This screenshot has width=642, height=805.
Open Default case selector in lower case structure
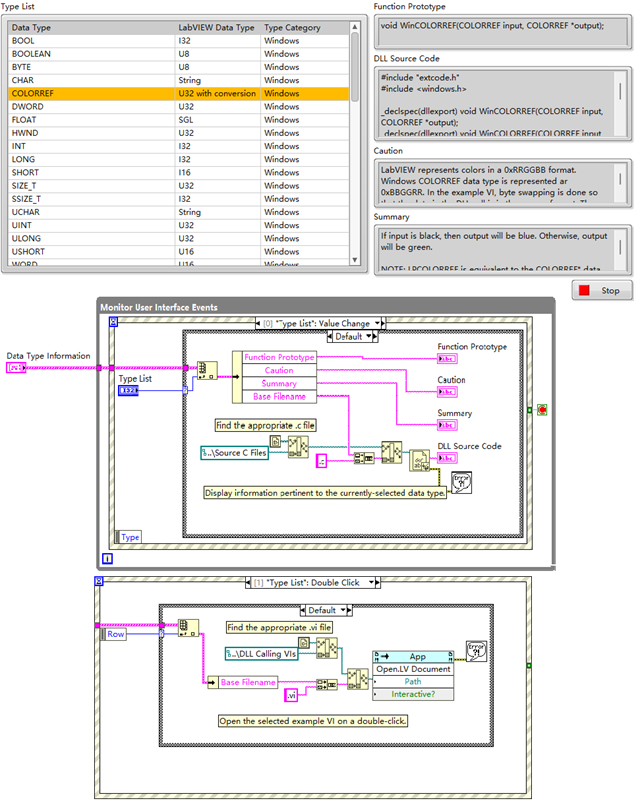pyautogui.click(x=342, y=610)
